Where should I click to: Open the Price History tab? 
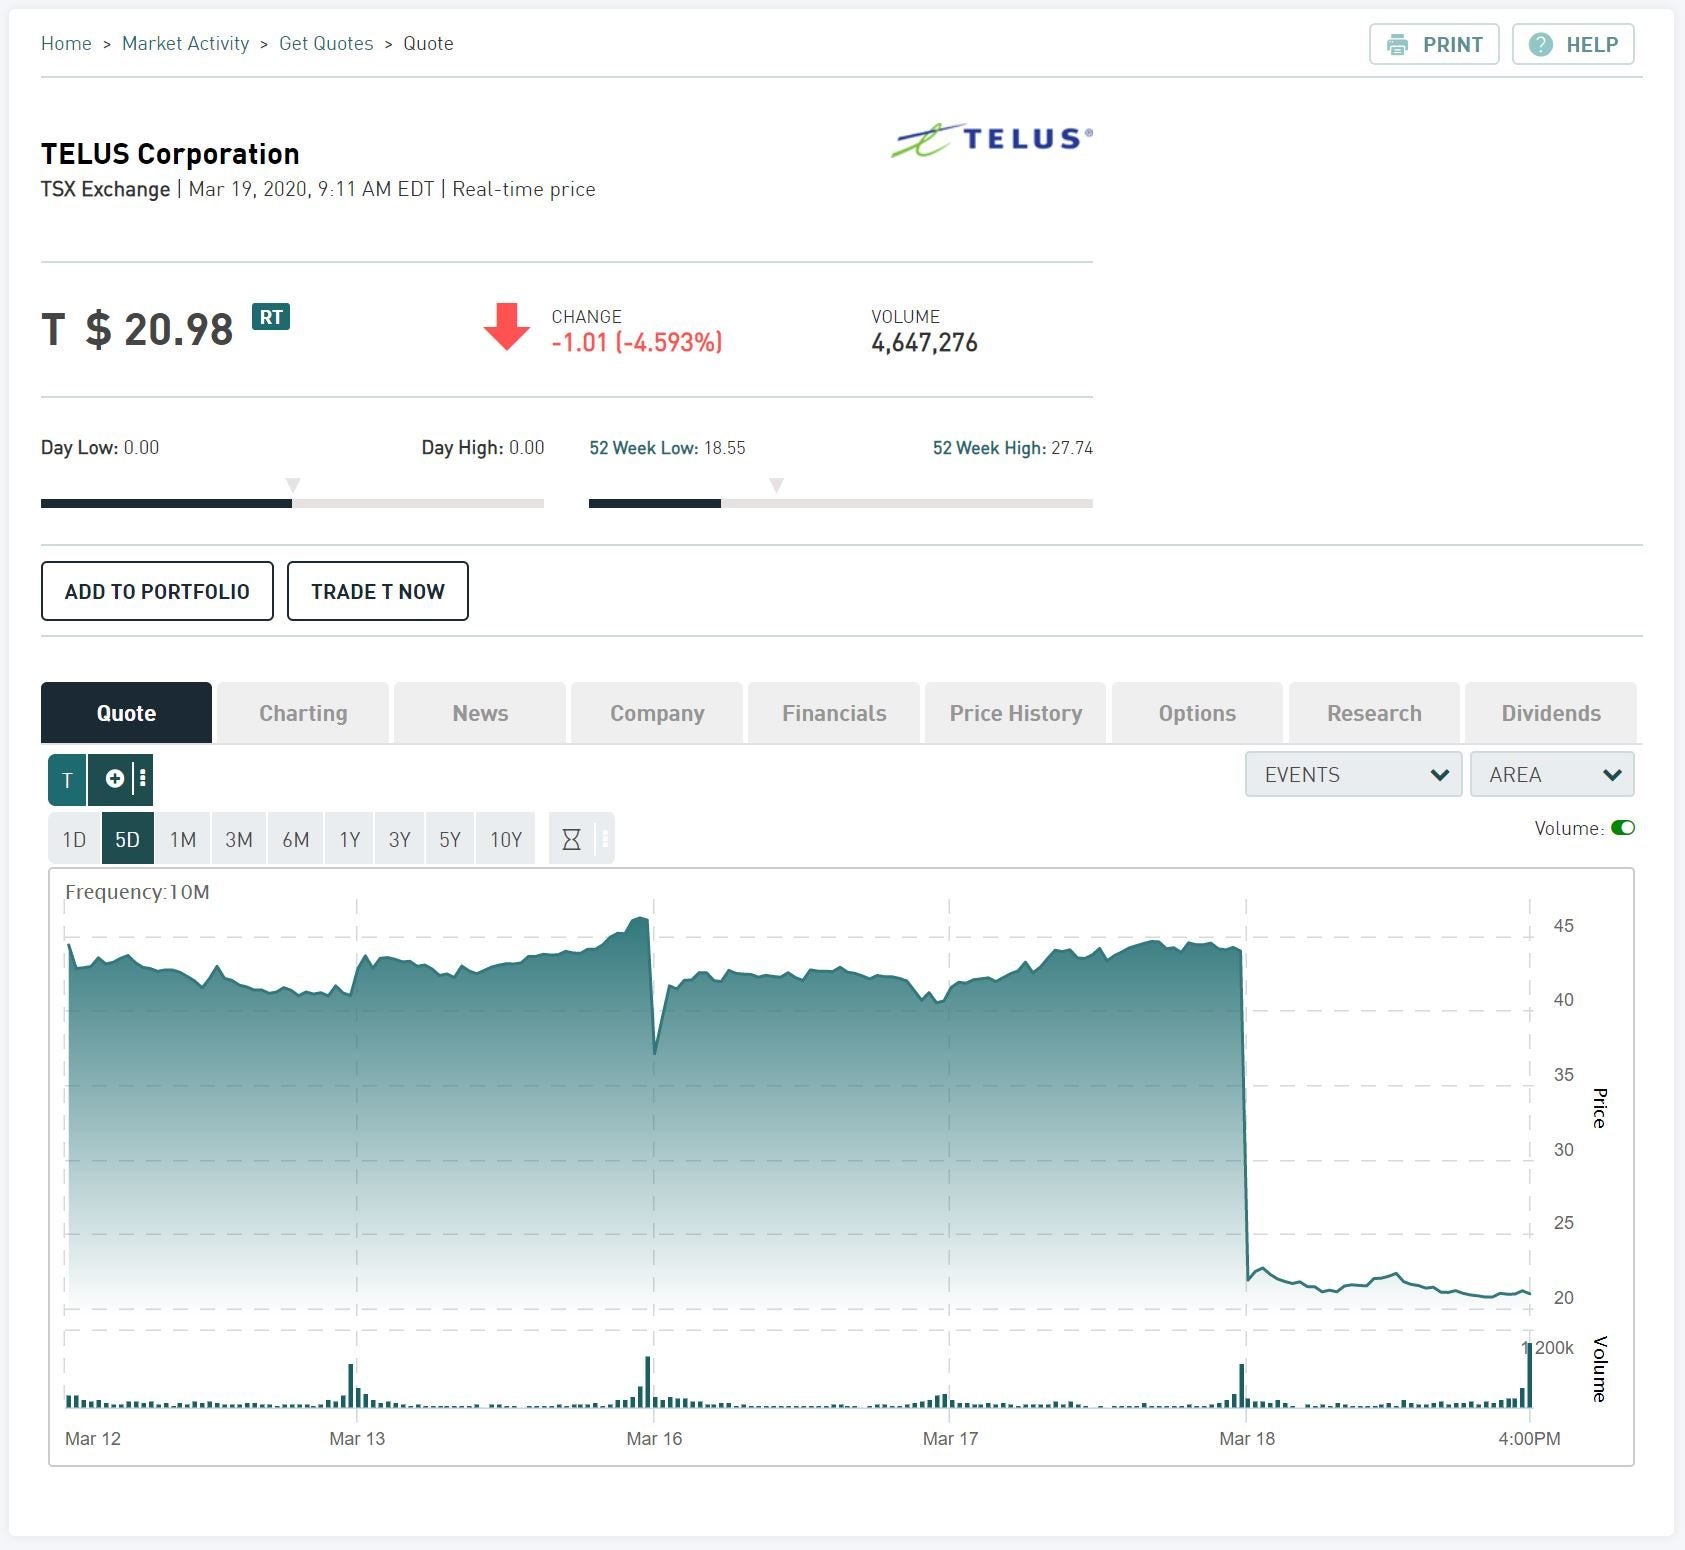[x=1014, y=712]
